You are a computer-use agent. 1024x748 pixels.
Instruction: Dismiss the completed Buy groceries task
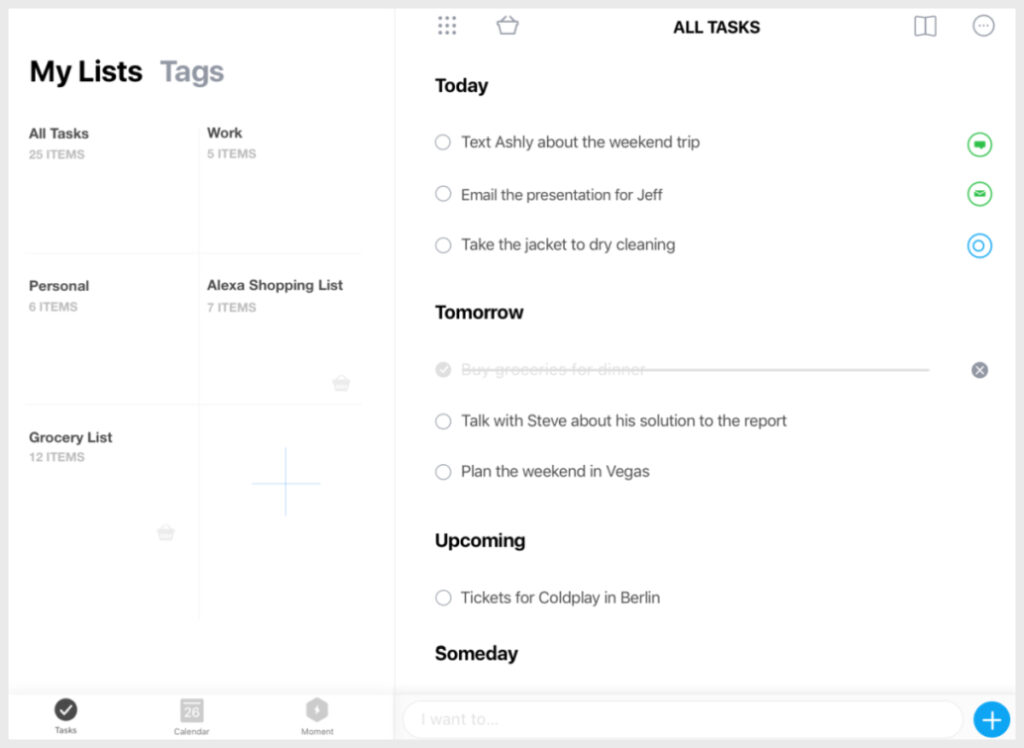pyautogui.click(x=979, y=370)
